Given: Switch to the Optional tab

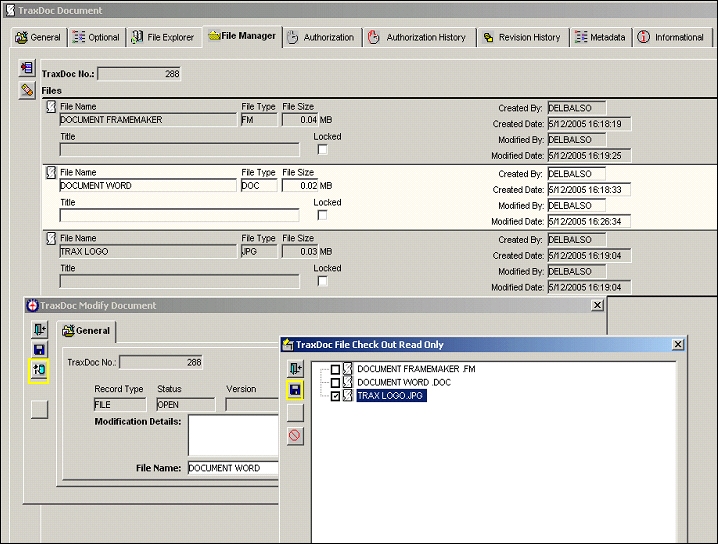Looking at the screenshot, I should click(97, 37).
